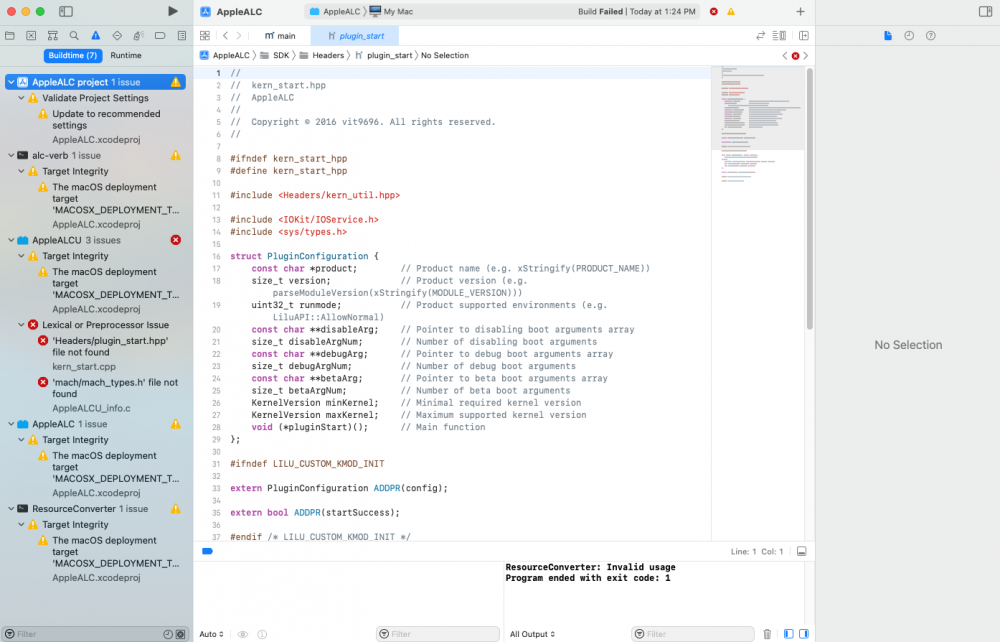Screen dimensions: 1000x642
Task: Select the plugin_start editor tab
Action: (x=355, y=36)
